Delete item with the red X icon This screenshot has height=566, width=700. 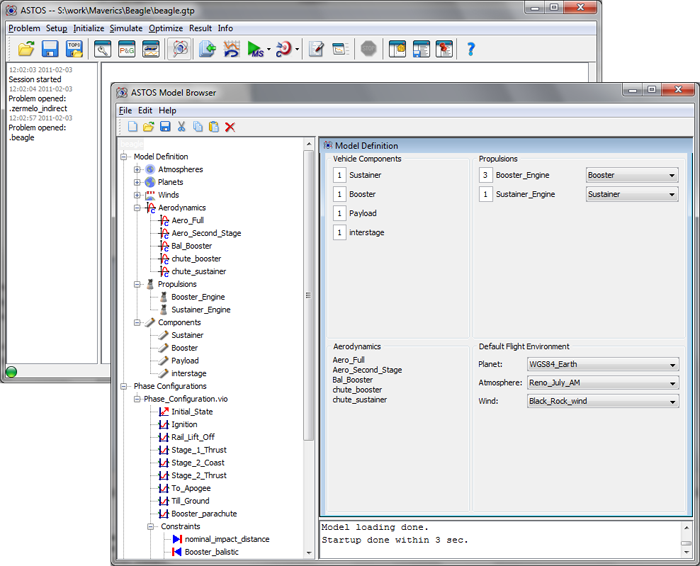(230, 127)
